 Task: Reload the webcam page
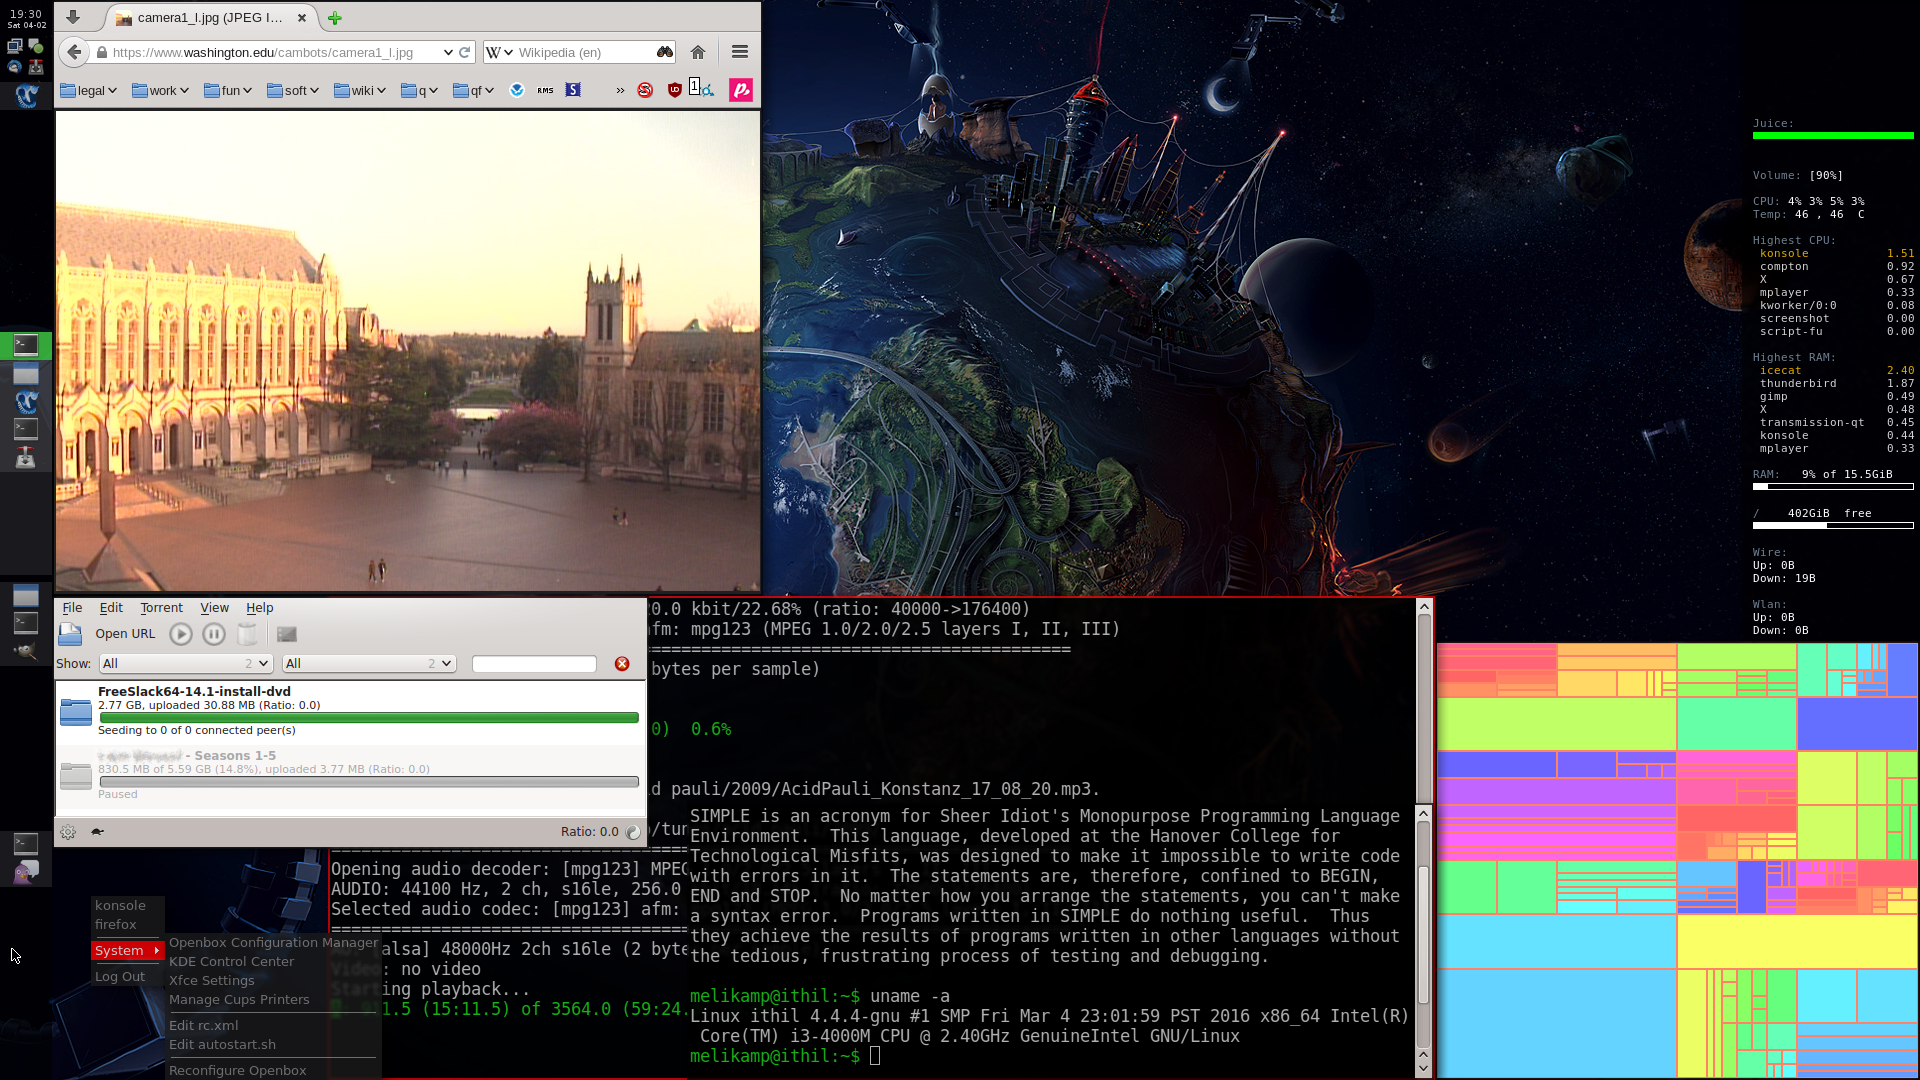465,52
